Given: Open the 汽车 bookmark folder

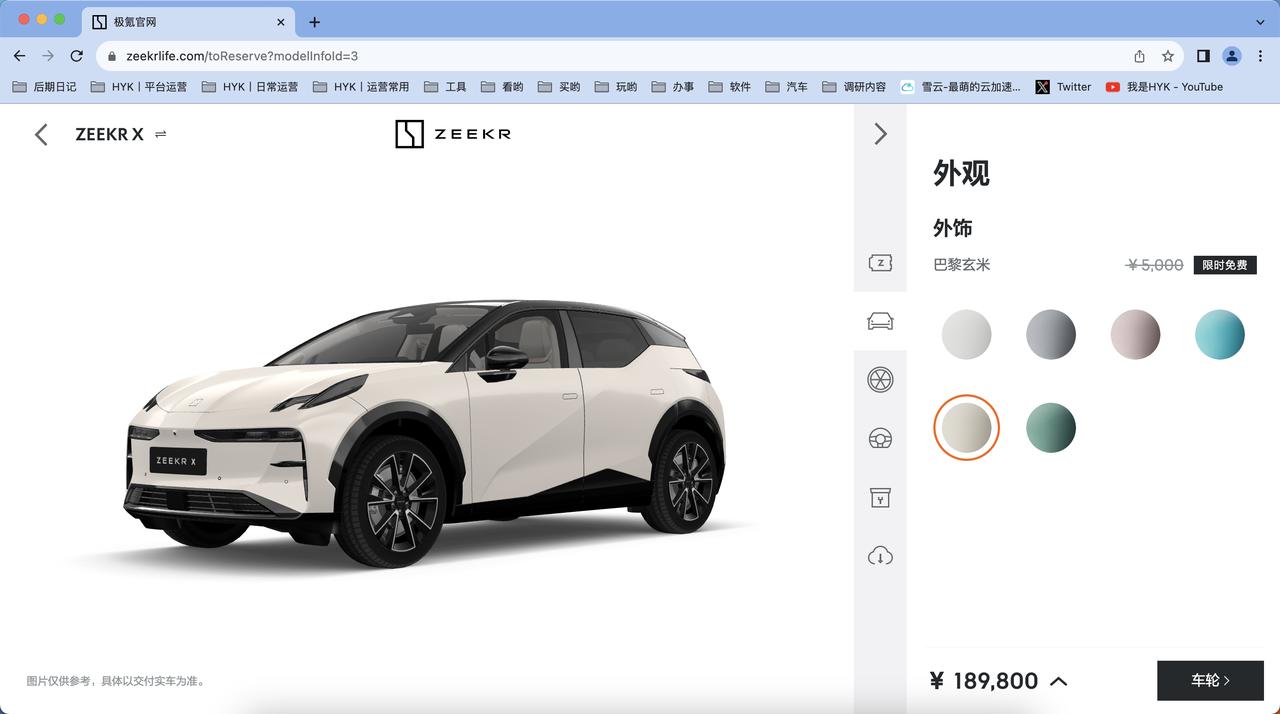Looking at the screenshot, I should 787,87.
